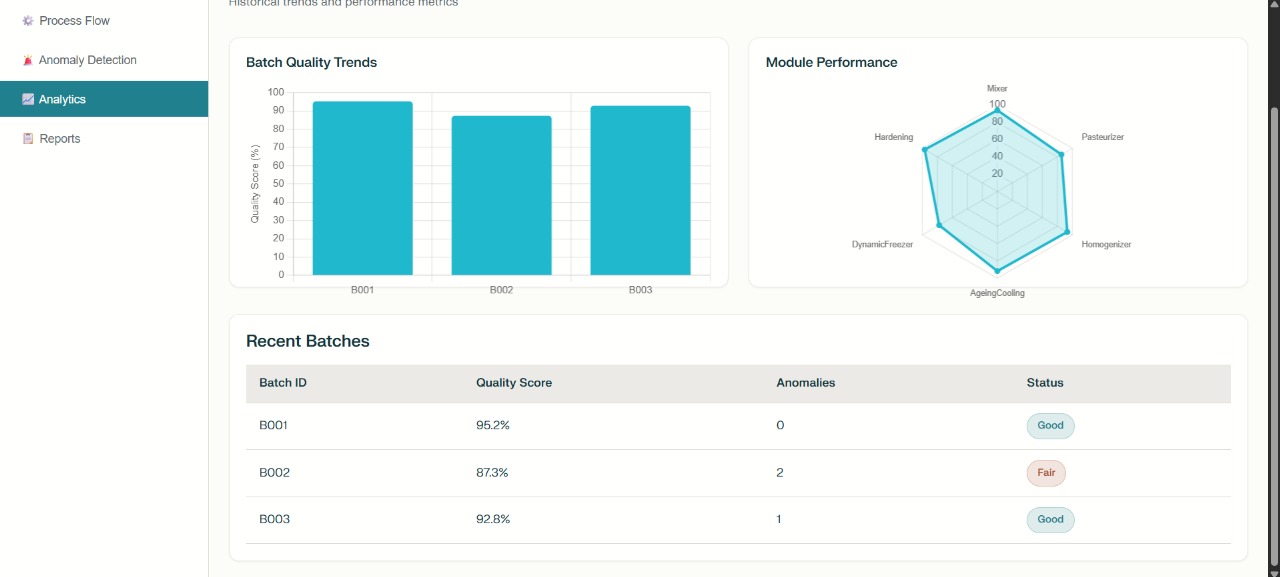
Task: Click the Good badge next to B001
Action: point(1050,425)
